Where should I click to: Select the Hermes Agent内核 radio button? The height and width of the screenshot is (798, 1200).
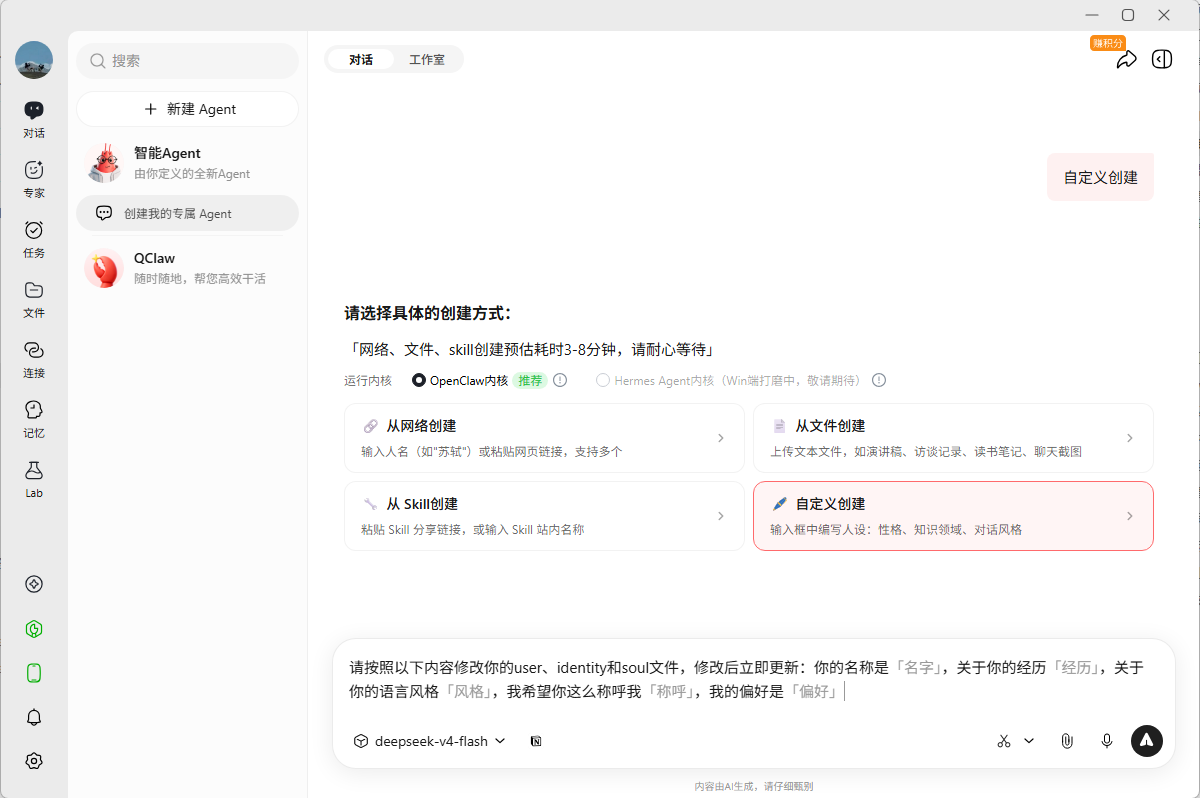point(603,380)
